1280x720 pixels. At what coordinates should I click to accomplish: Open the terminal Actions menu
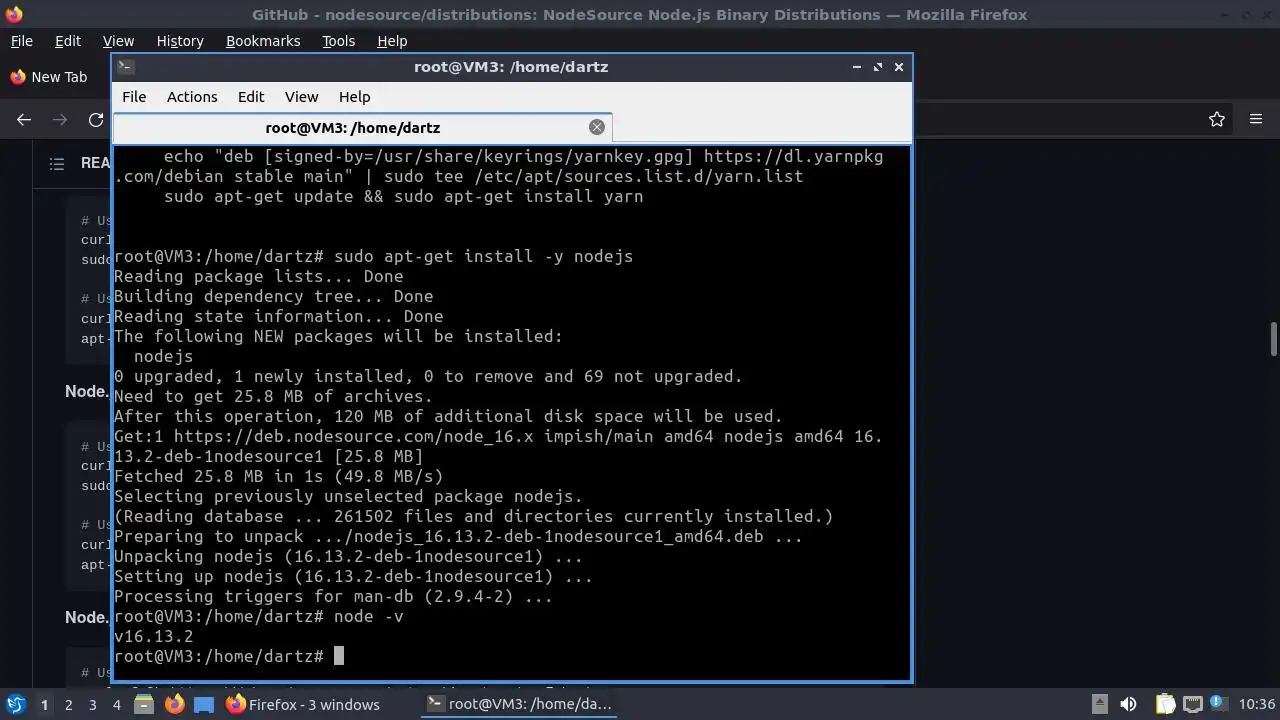[x=192, y=97]
